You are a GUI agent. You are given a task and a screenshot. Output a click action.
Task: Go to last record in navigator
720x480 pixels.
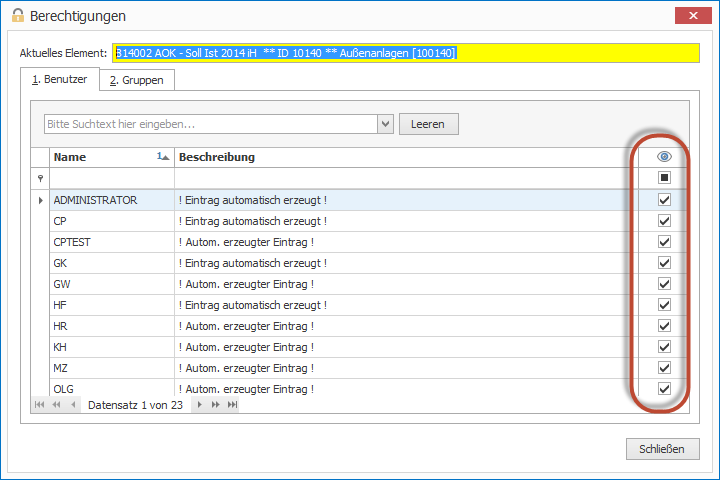(x=232, y=405)
